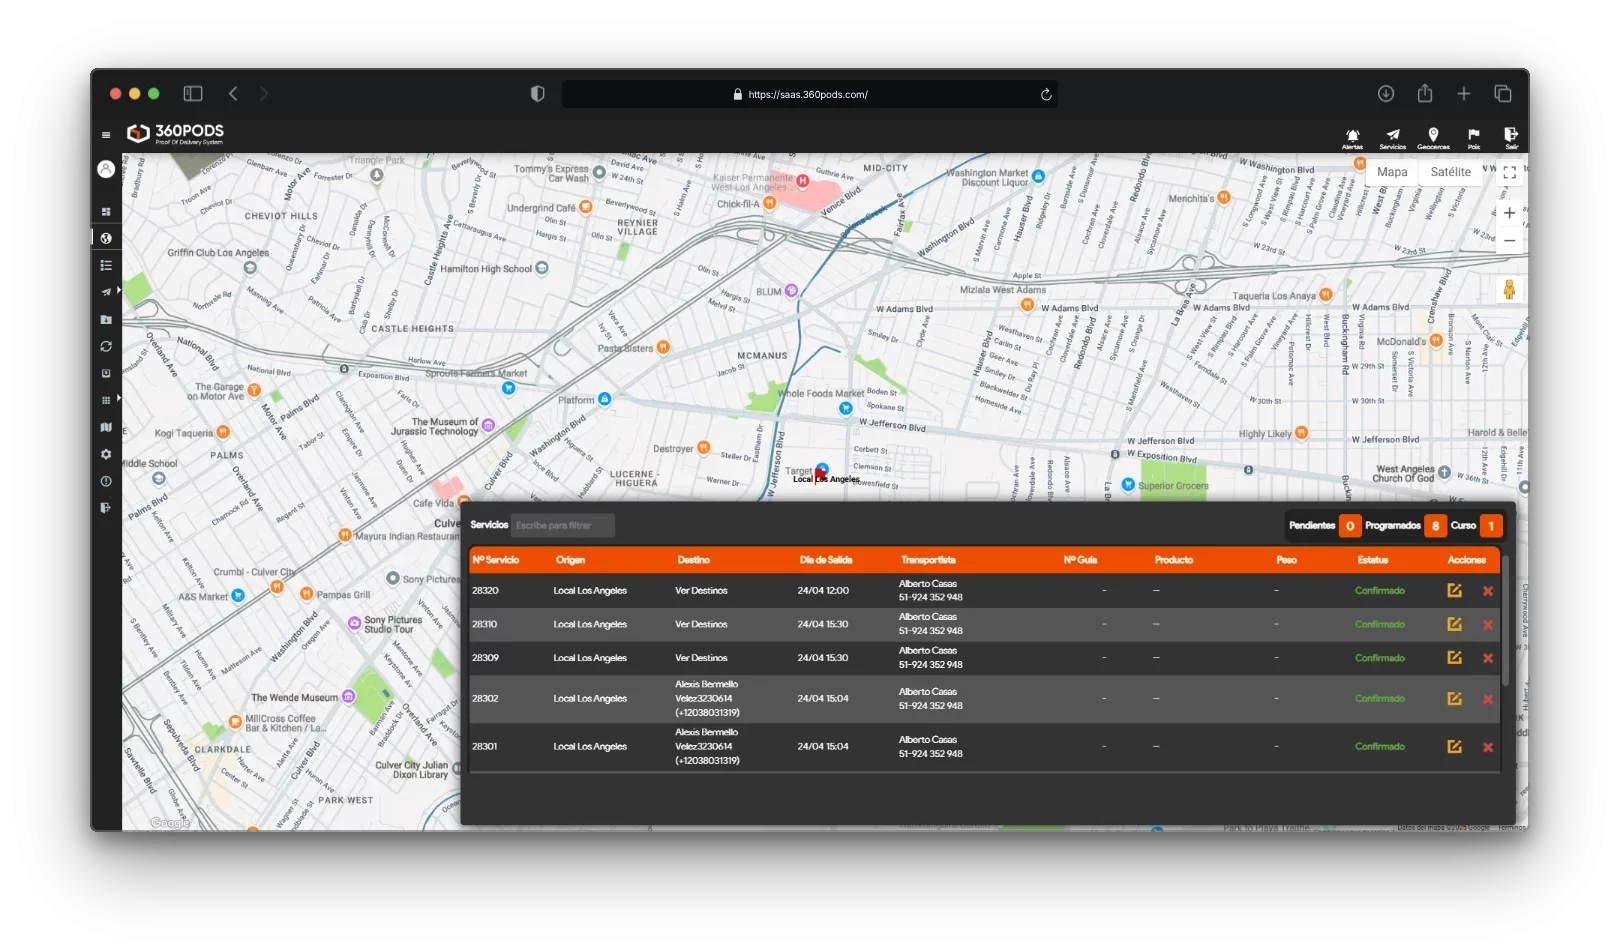The width and height of the screenshot is (1613, 947).
Task: Open Pois flag icon in header
Action: (1473, 136)
